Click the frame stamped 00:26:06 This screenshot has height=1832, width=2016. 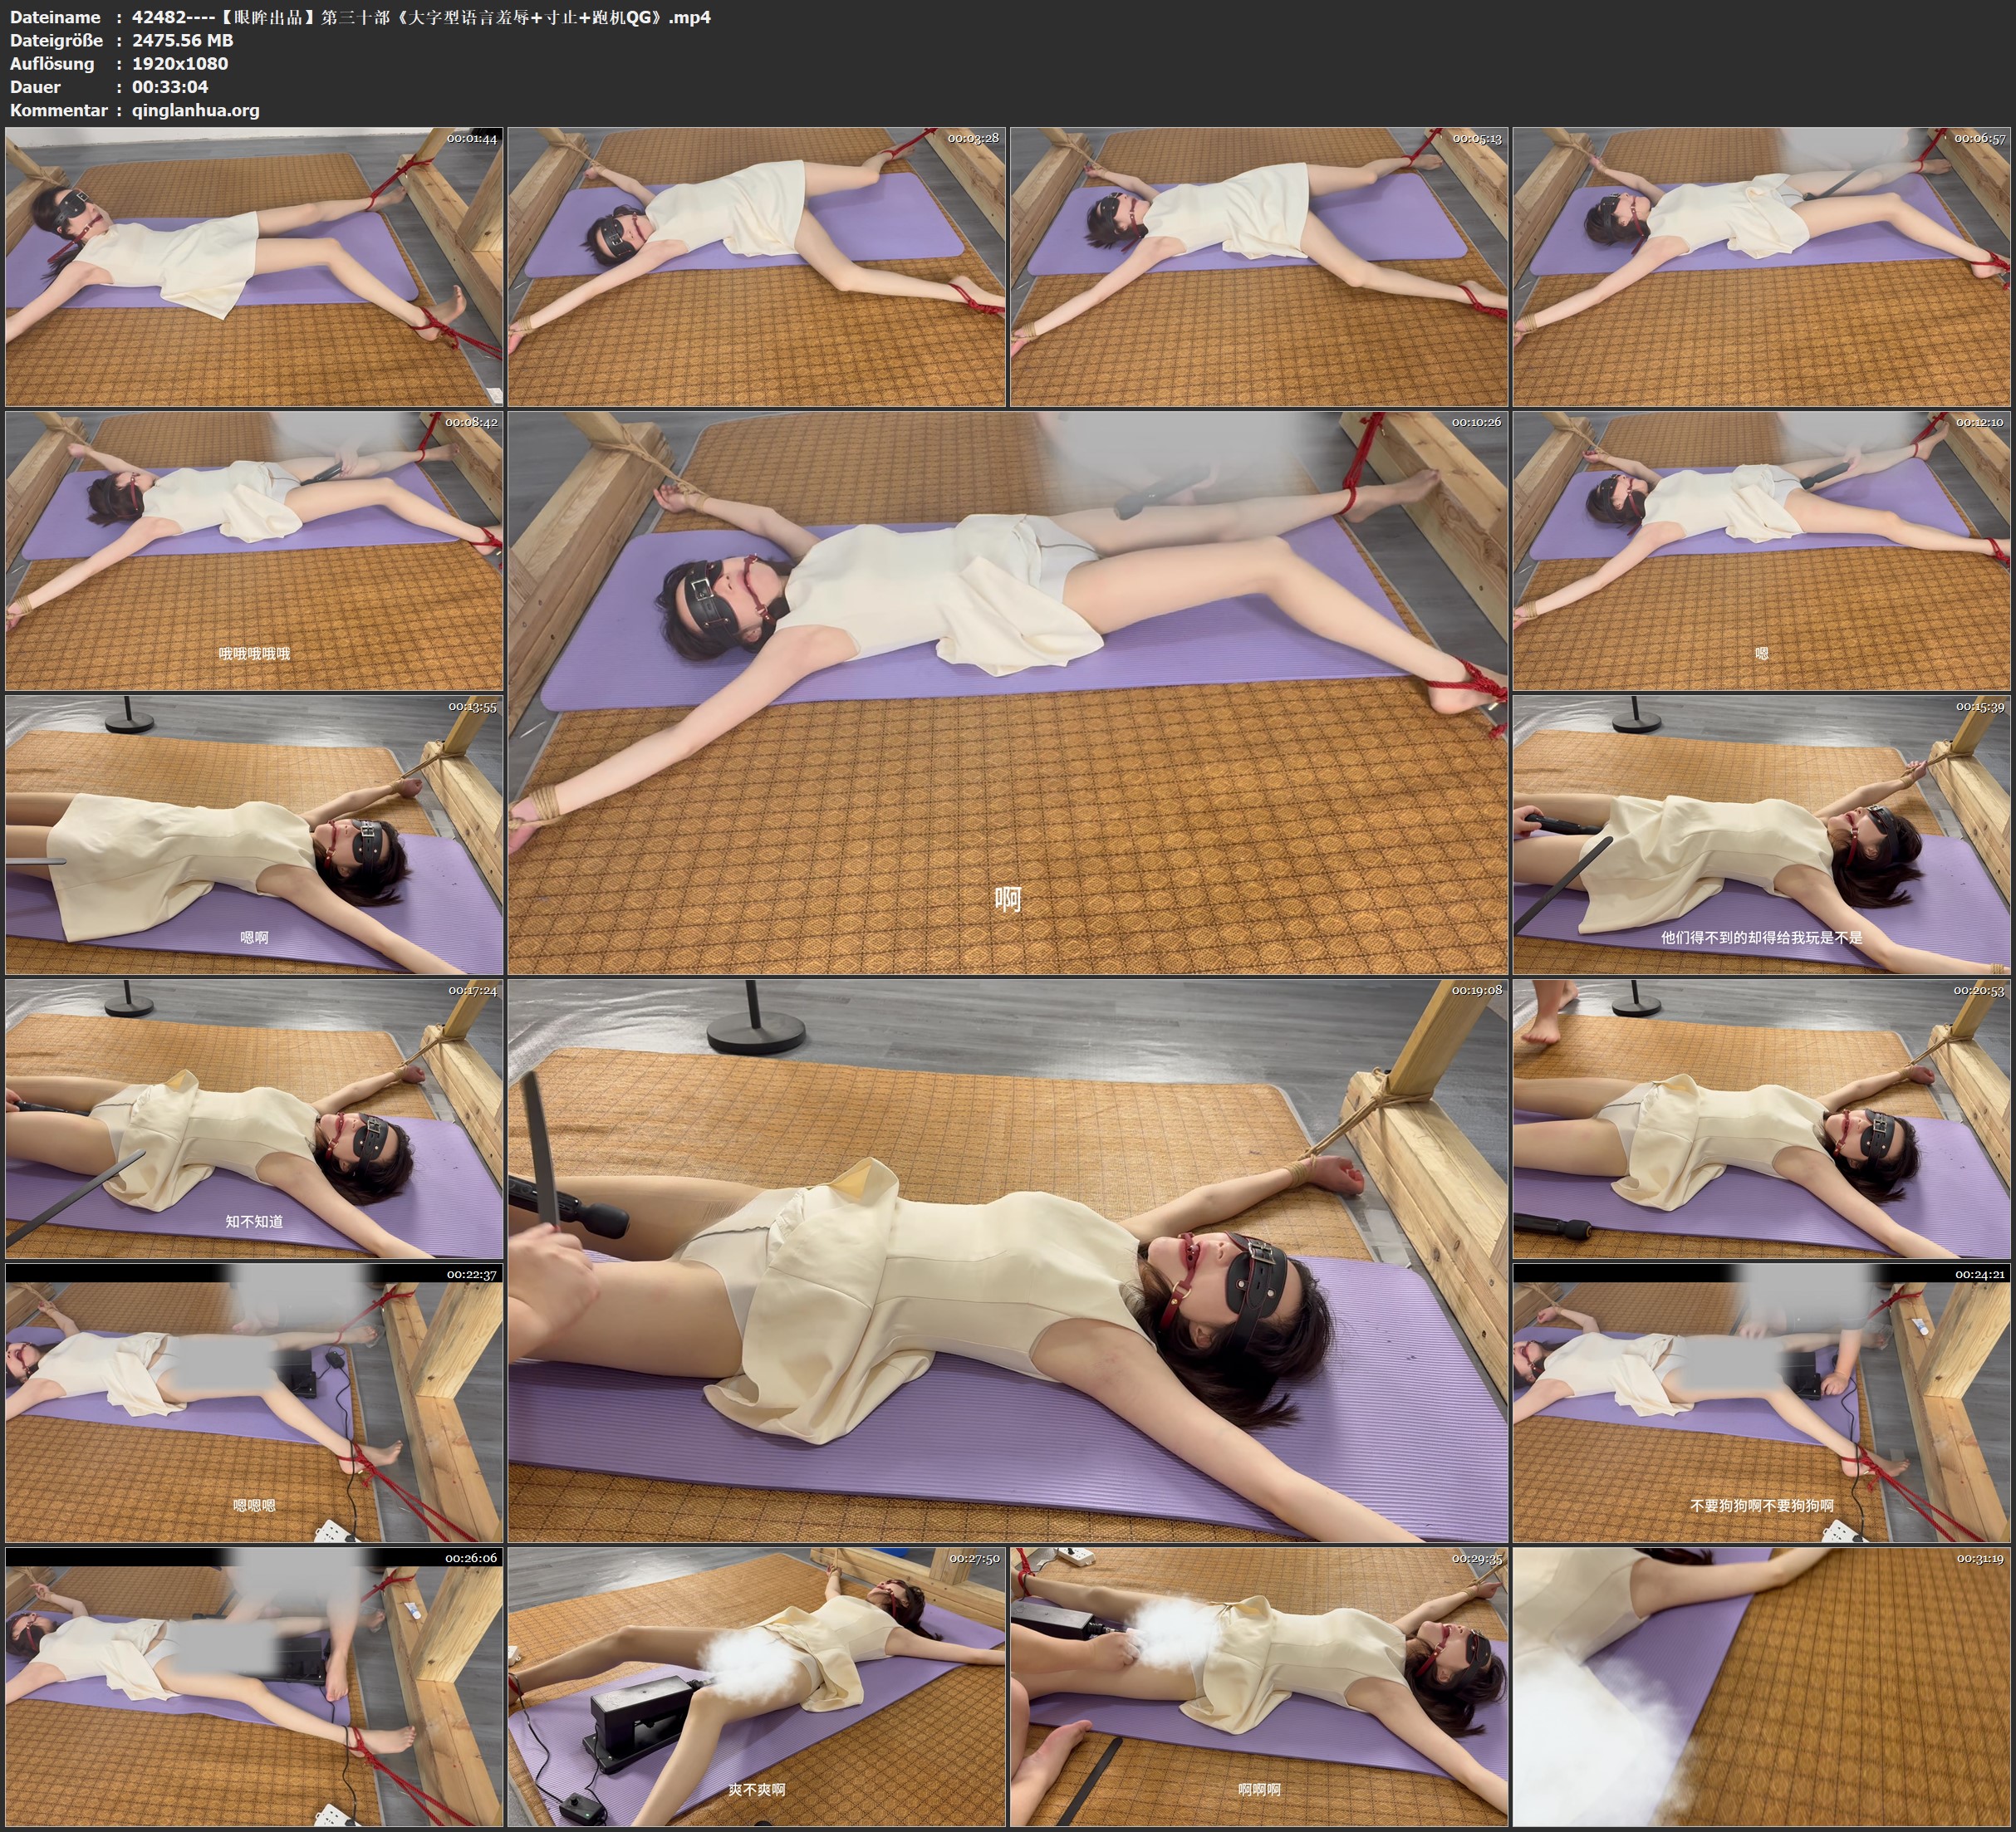coord(254,1687)
